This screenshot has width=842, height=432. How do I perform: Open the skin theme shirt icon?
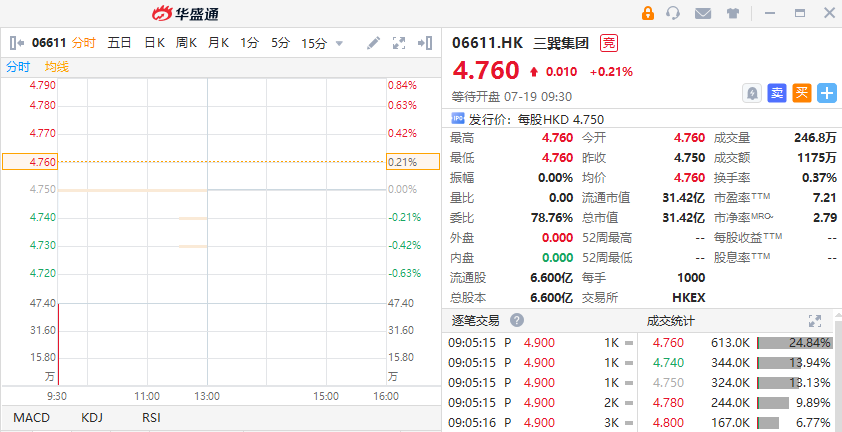pos(733,13)
